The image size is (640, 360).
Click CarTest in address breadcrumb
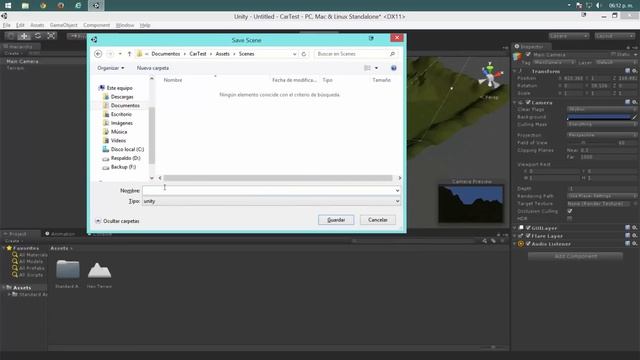click(198, 54)
